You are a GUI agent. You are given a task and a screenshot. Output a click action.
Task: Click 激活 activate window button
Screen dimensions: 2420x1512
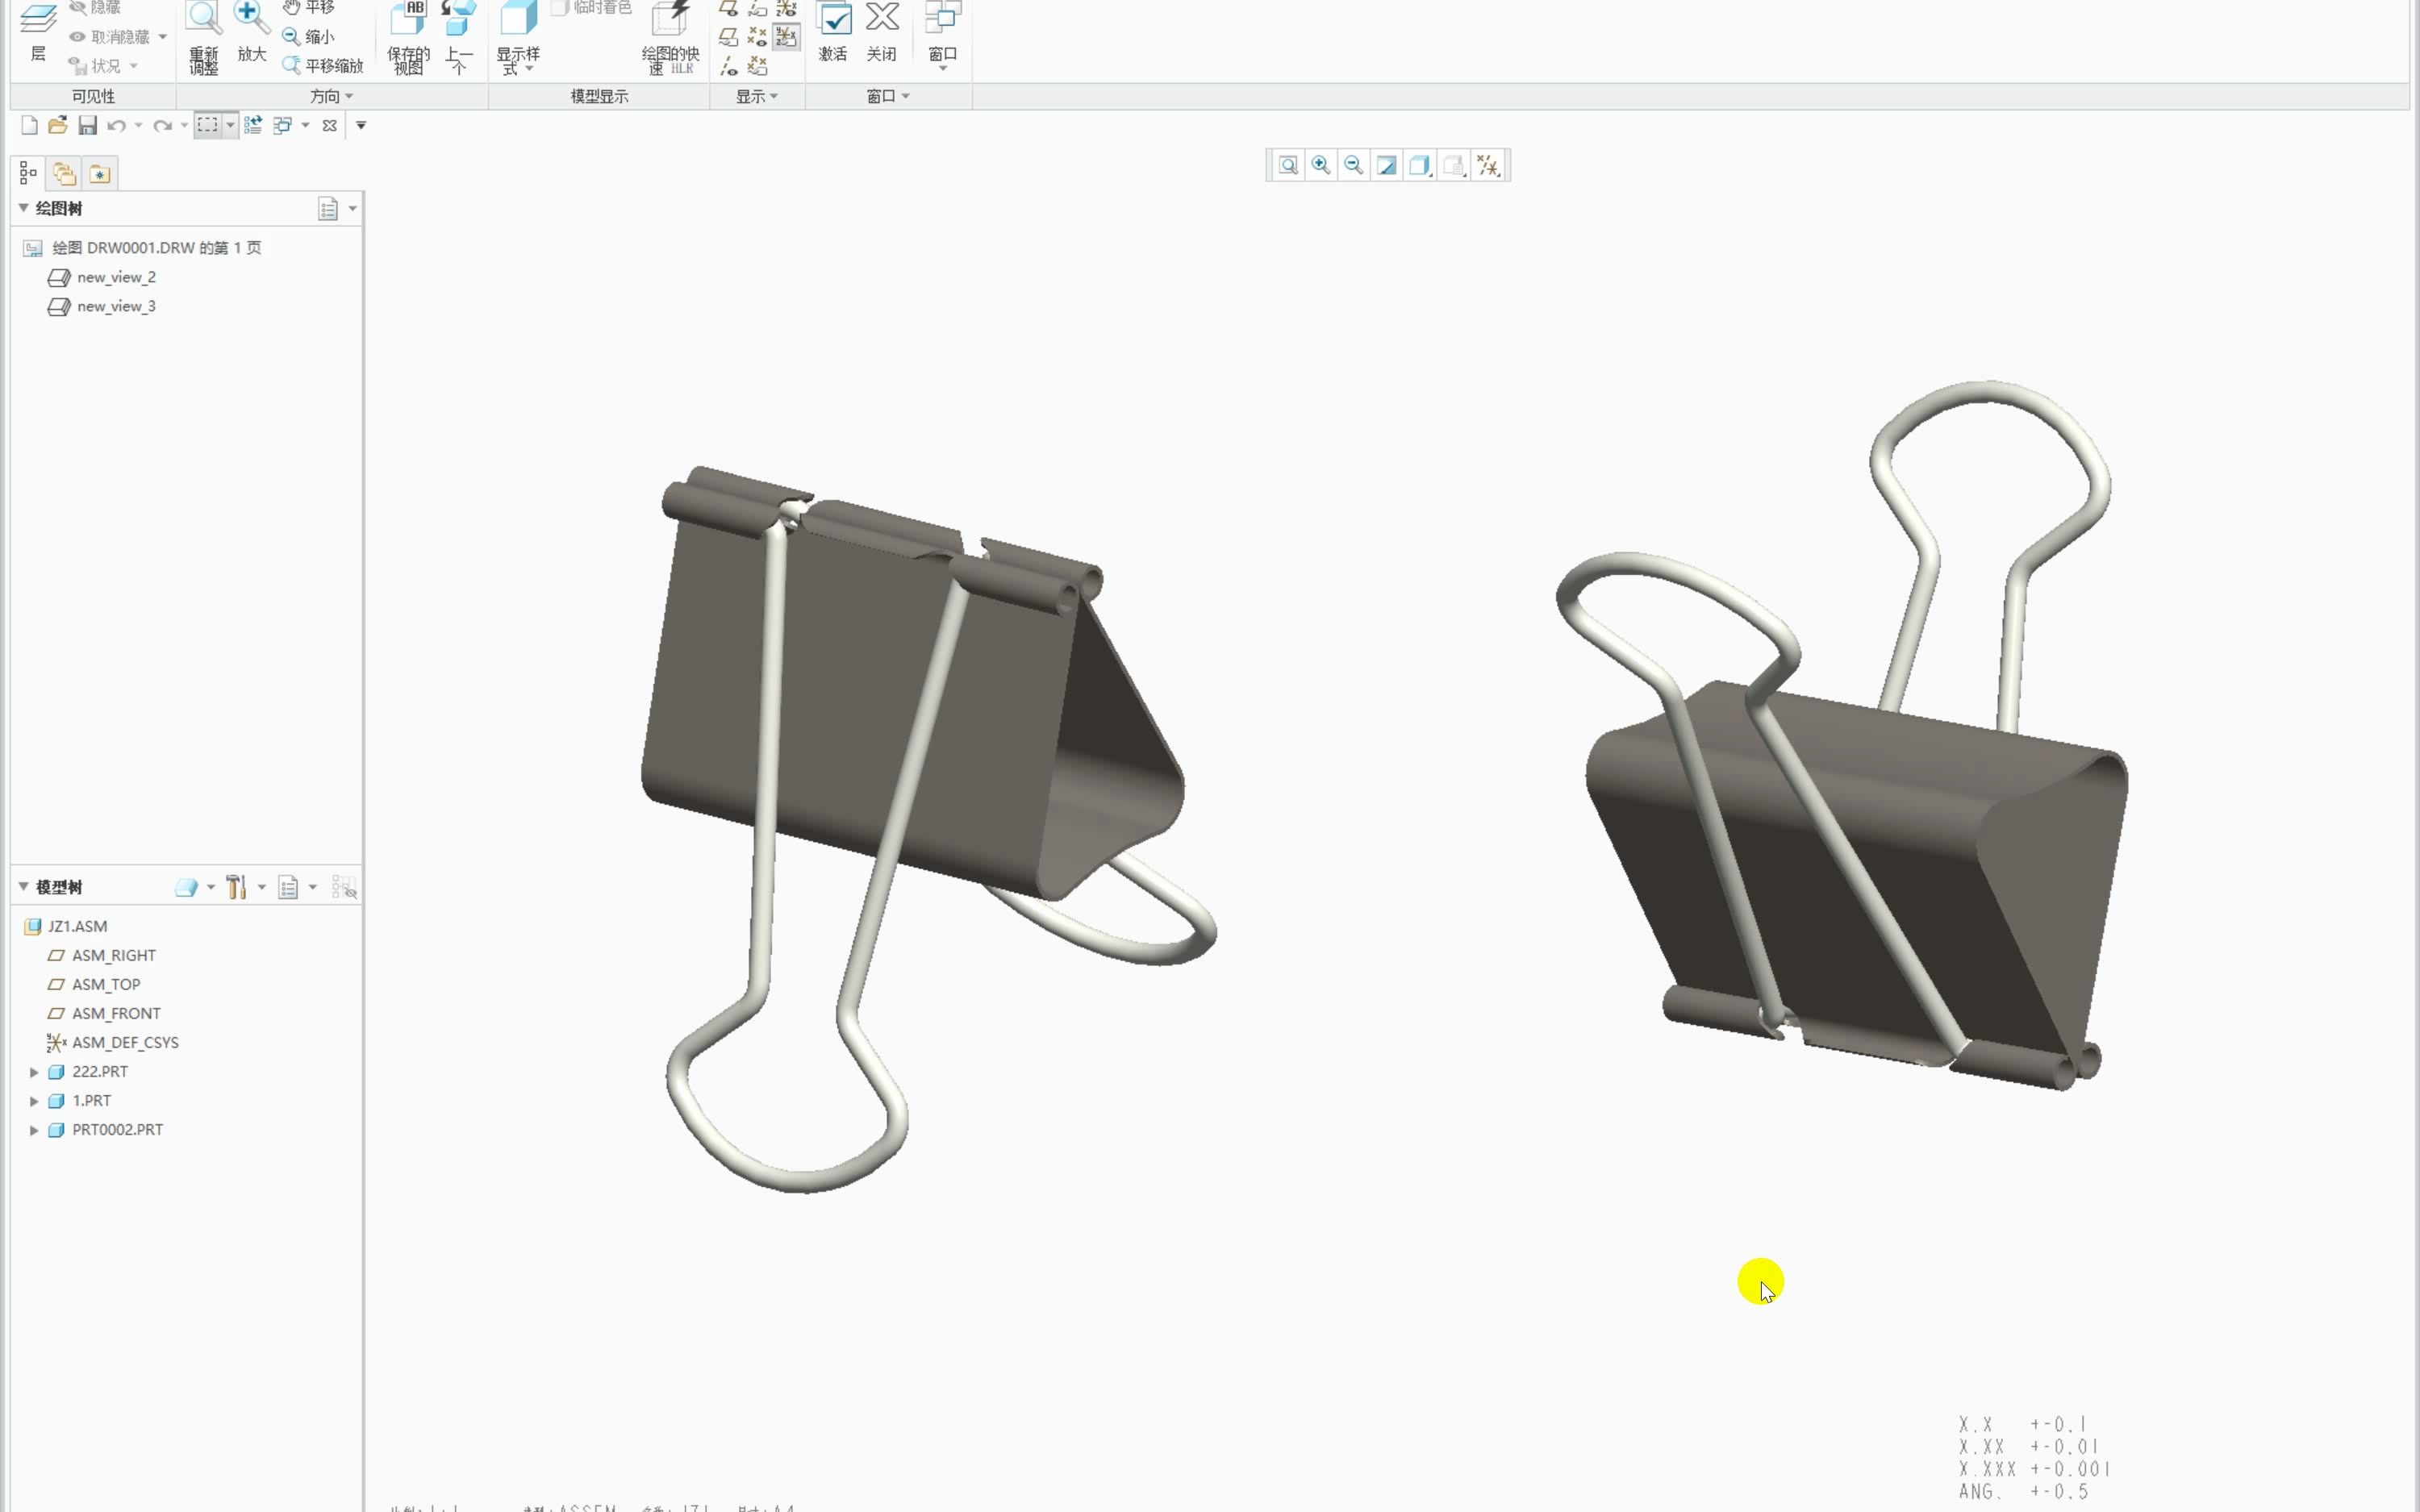coord(833,32)
